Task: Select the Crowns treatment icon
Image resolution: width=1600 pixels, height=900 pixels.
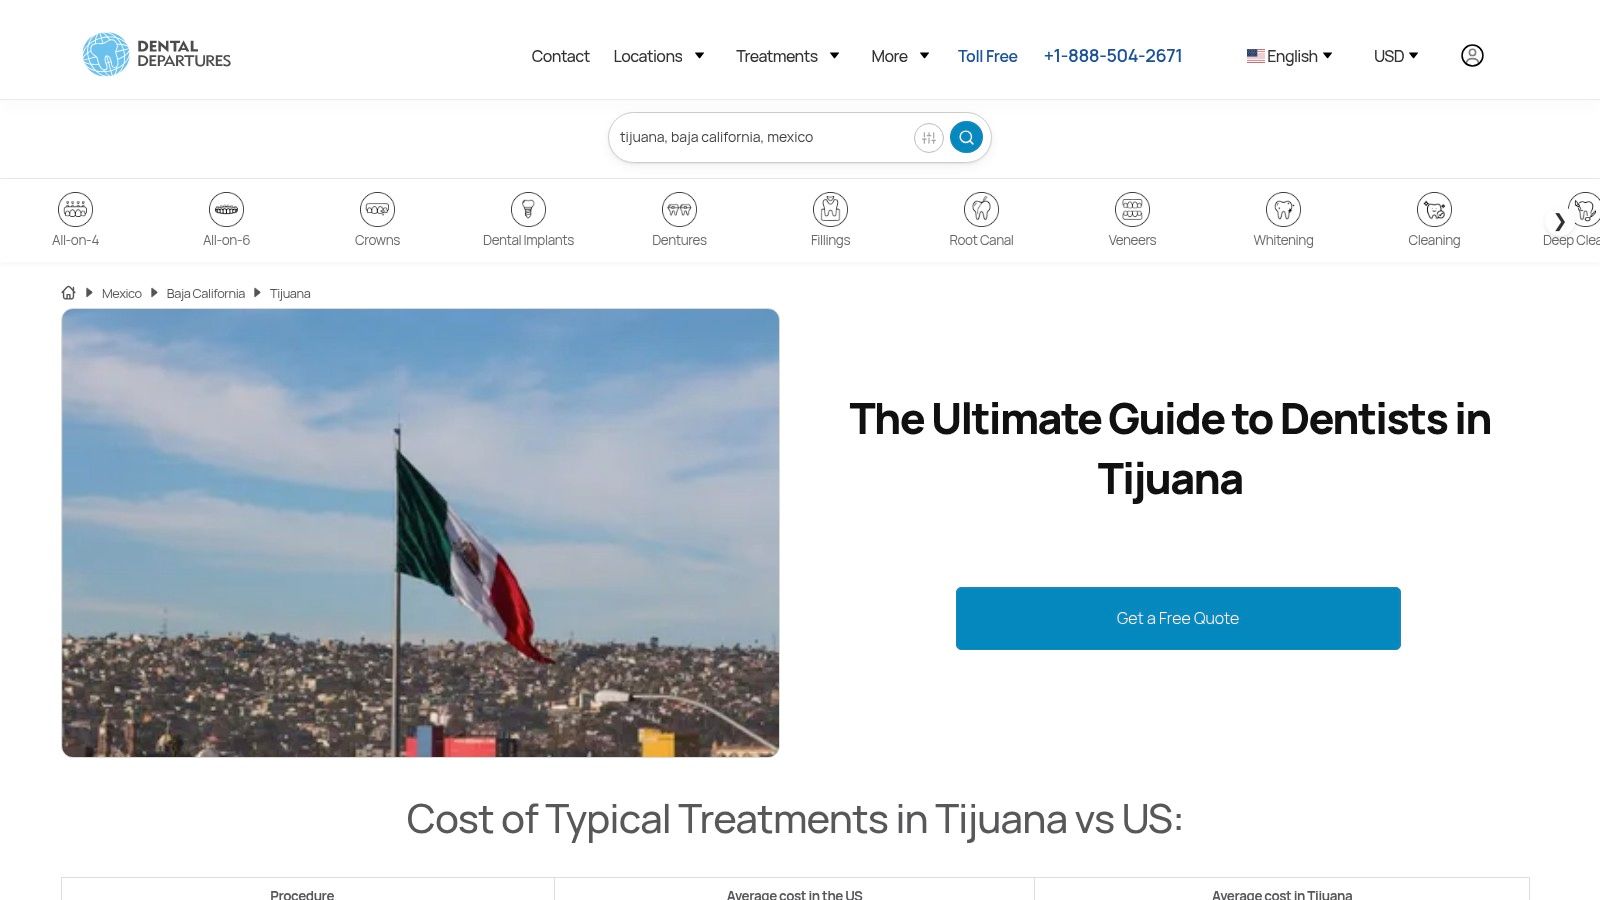Action: [377, 210]
